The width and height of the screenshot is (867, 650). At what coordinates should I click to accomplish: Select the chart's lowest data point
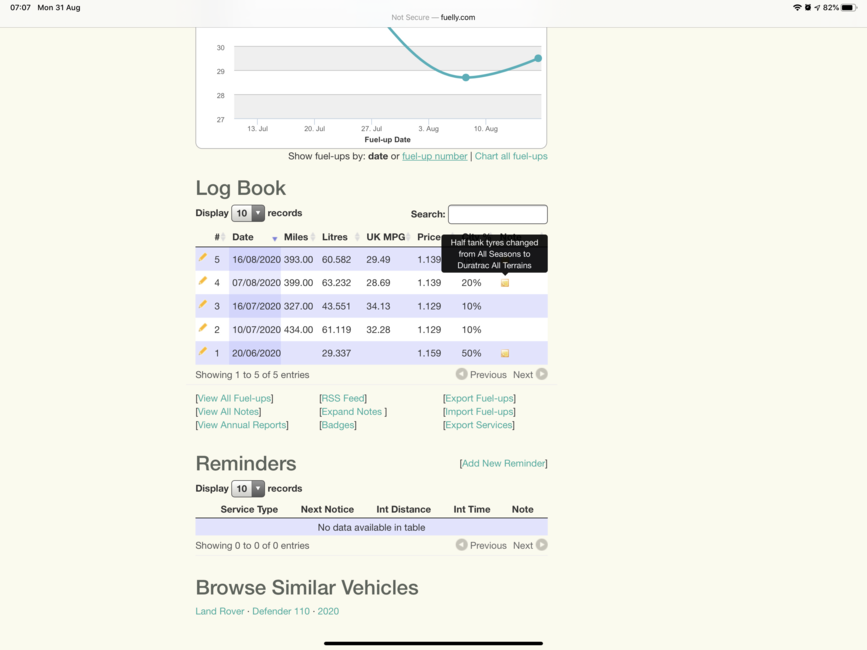(x=466, y=77)
